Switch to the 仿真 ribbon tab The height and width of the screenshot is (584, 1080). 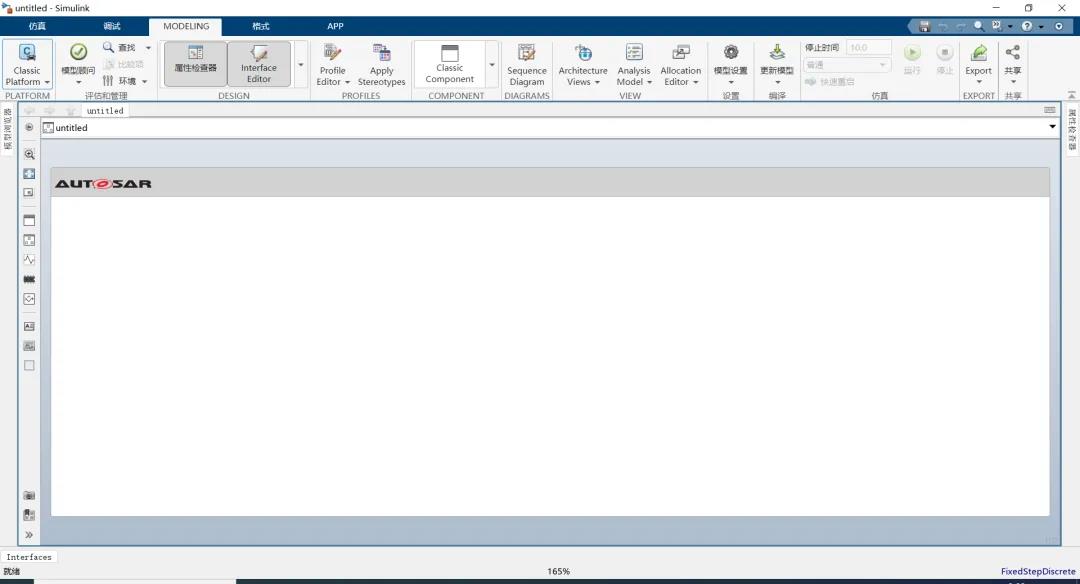[x=37, y=27]
